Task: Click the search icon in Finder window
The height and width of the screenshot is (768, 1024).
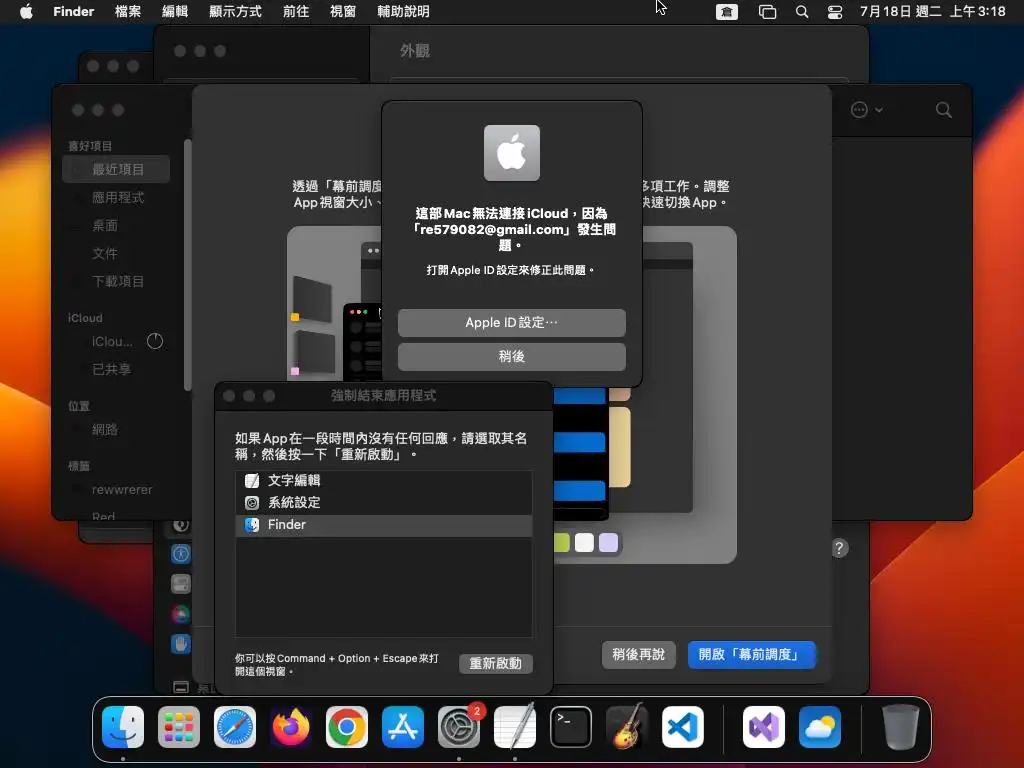Action: [x=943, y=110]
